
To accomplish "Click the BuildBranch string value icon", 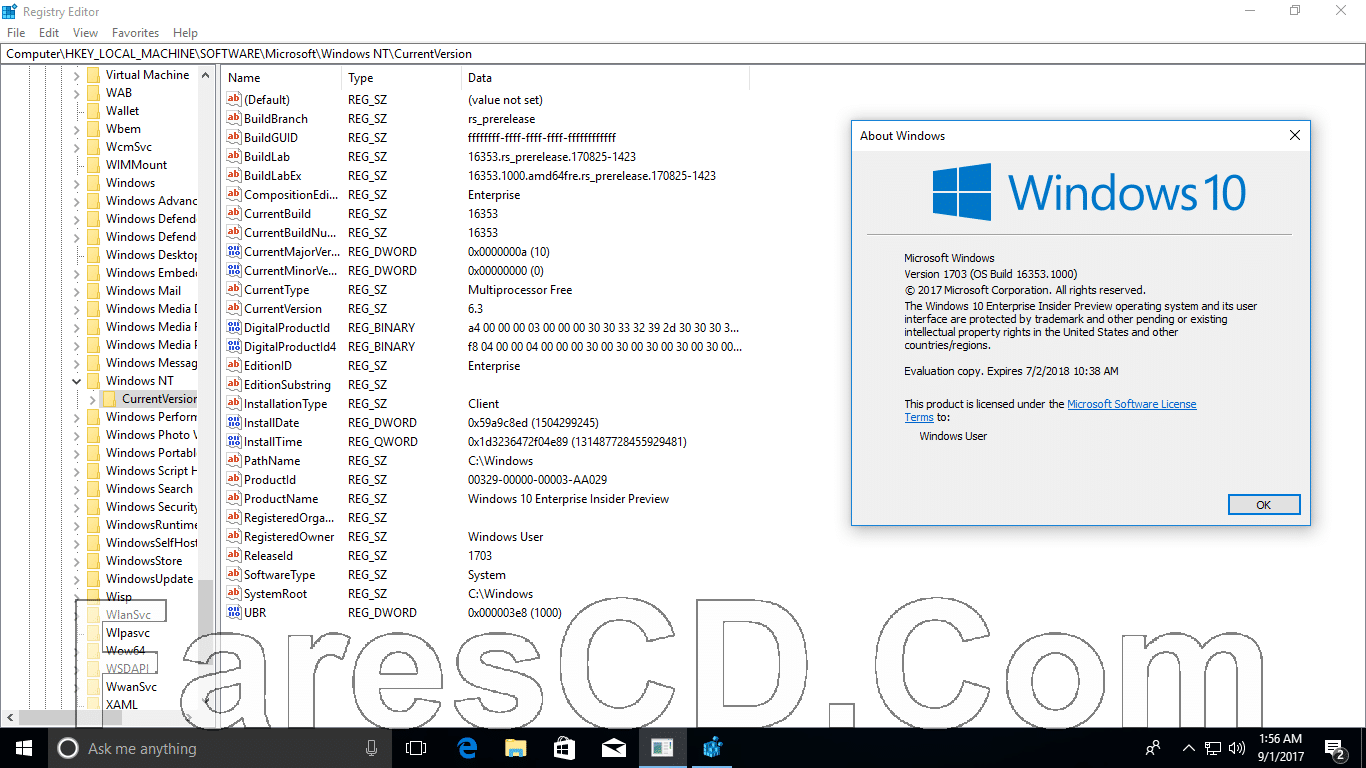I will (234, 118).
